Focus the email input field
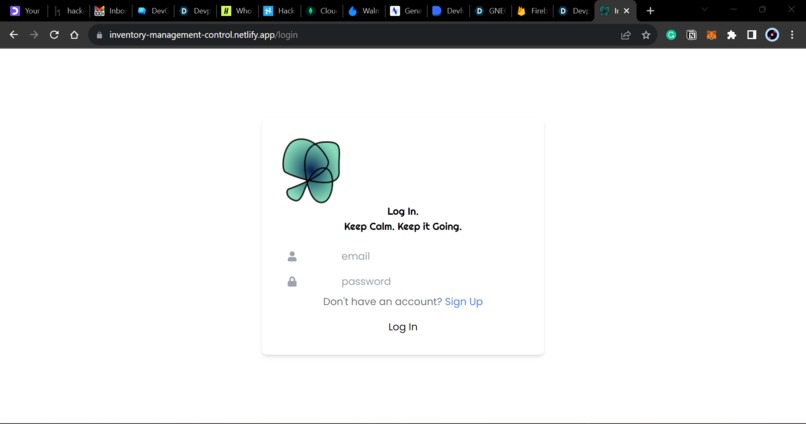 403,256
